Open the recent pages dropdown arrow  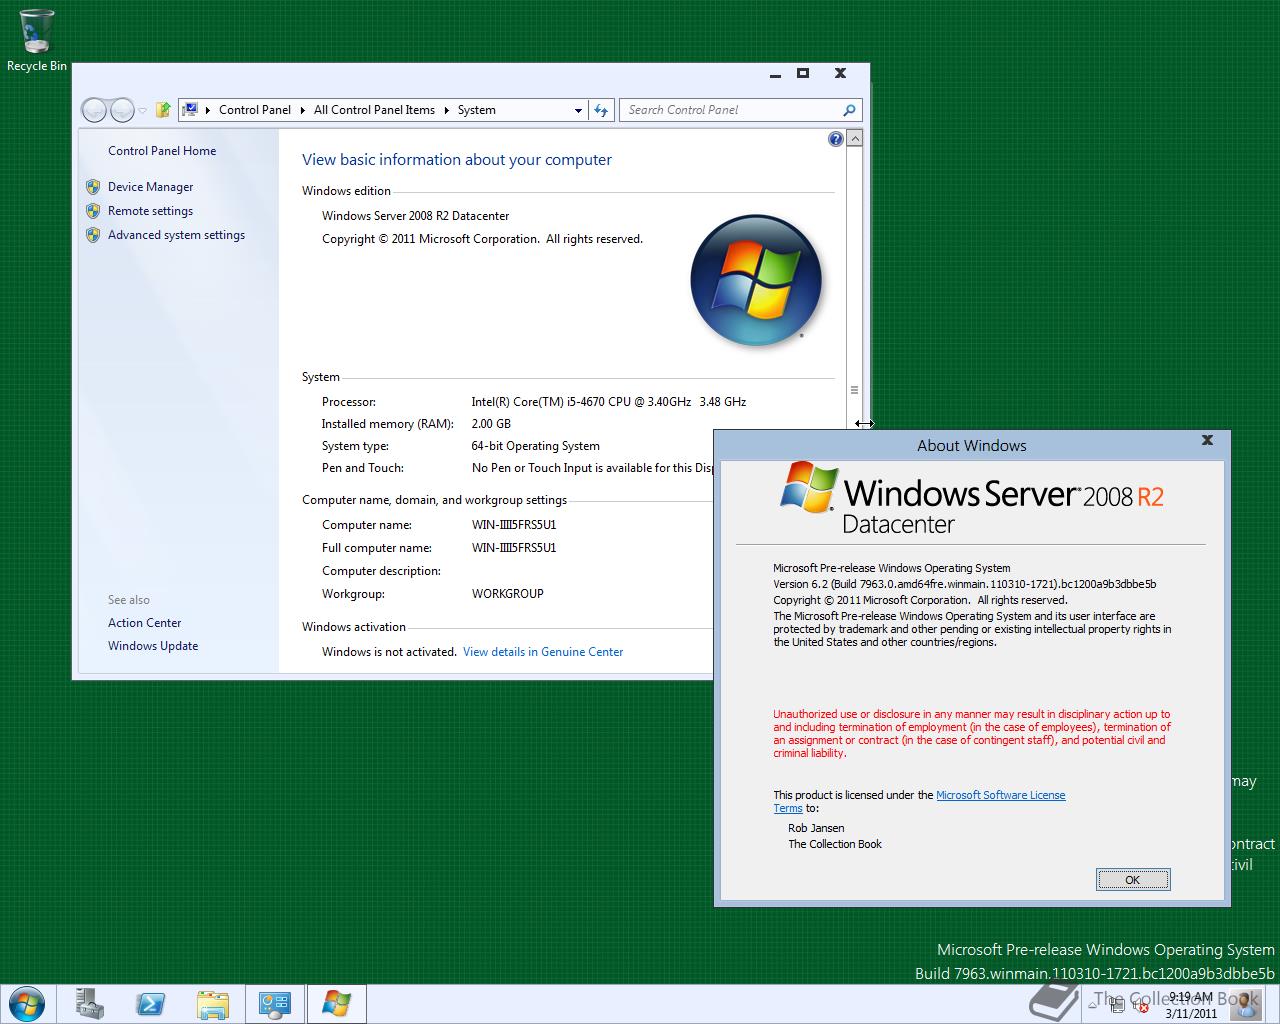pos(143,111)
